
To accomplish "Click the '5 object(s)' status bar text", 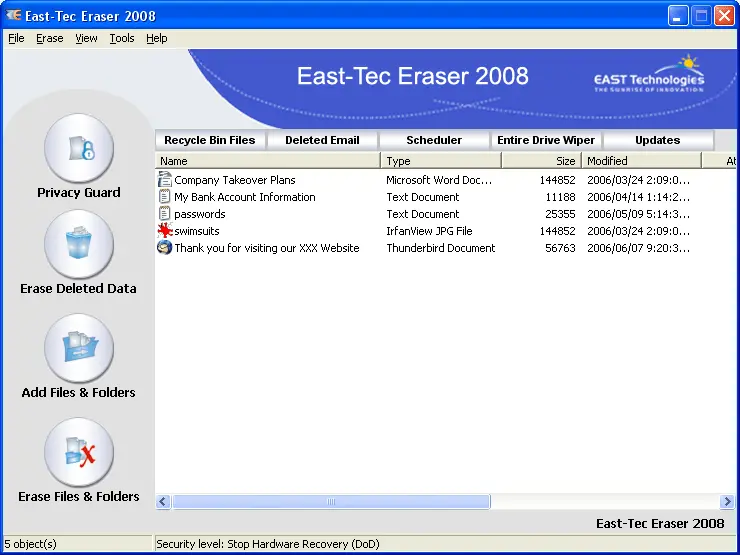I will pyautogui.click(x=30, y=544).
